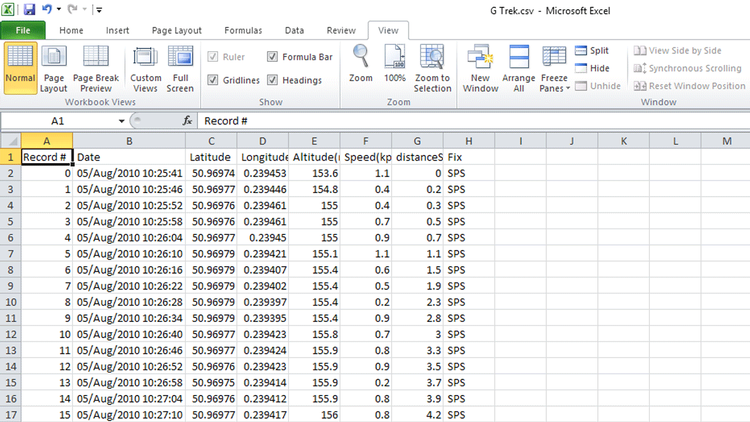Hide the current window
750x422 pixels.
(591, 68)
